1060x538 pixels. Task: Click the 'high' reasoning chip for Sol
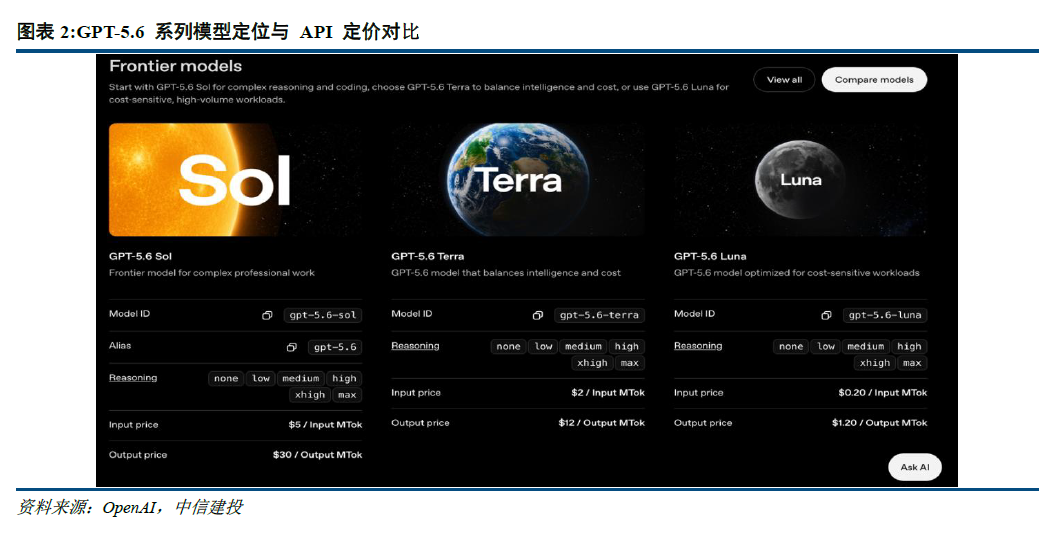pos(344,378)
